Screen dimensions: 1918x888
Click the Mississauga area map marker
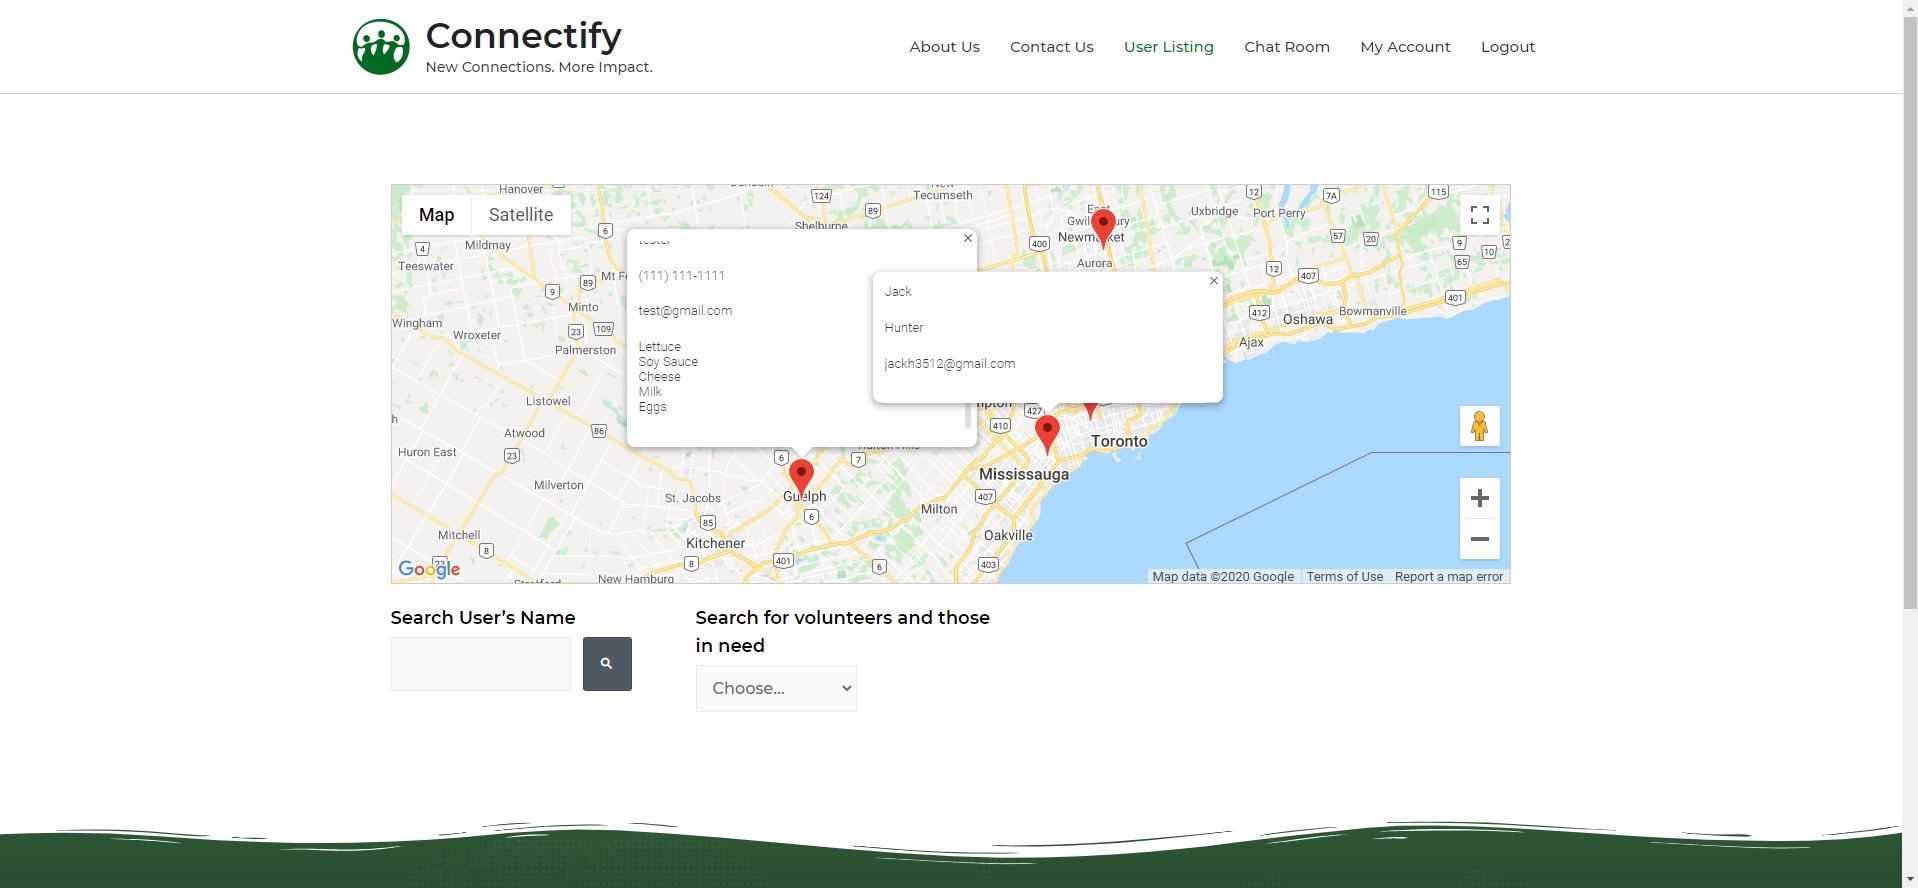[x=1047, y=434]
